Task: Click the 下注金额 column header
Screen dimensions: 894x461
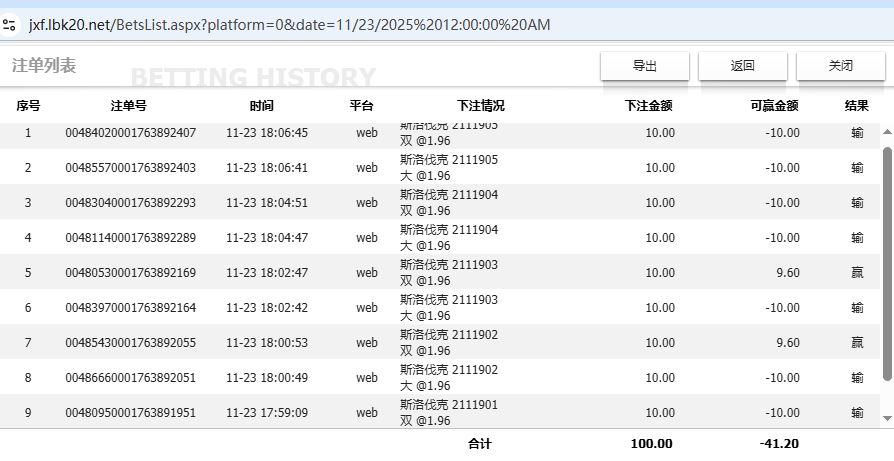Action: [x=648, y=106]
